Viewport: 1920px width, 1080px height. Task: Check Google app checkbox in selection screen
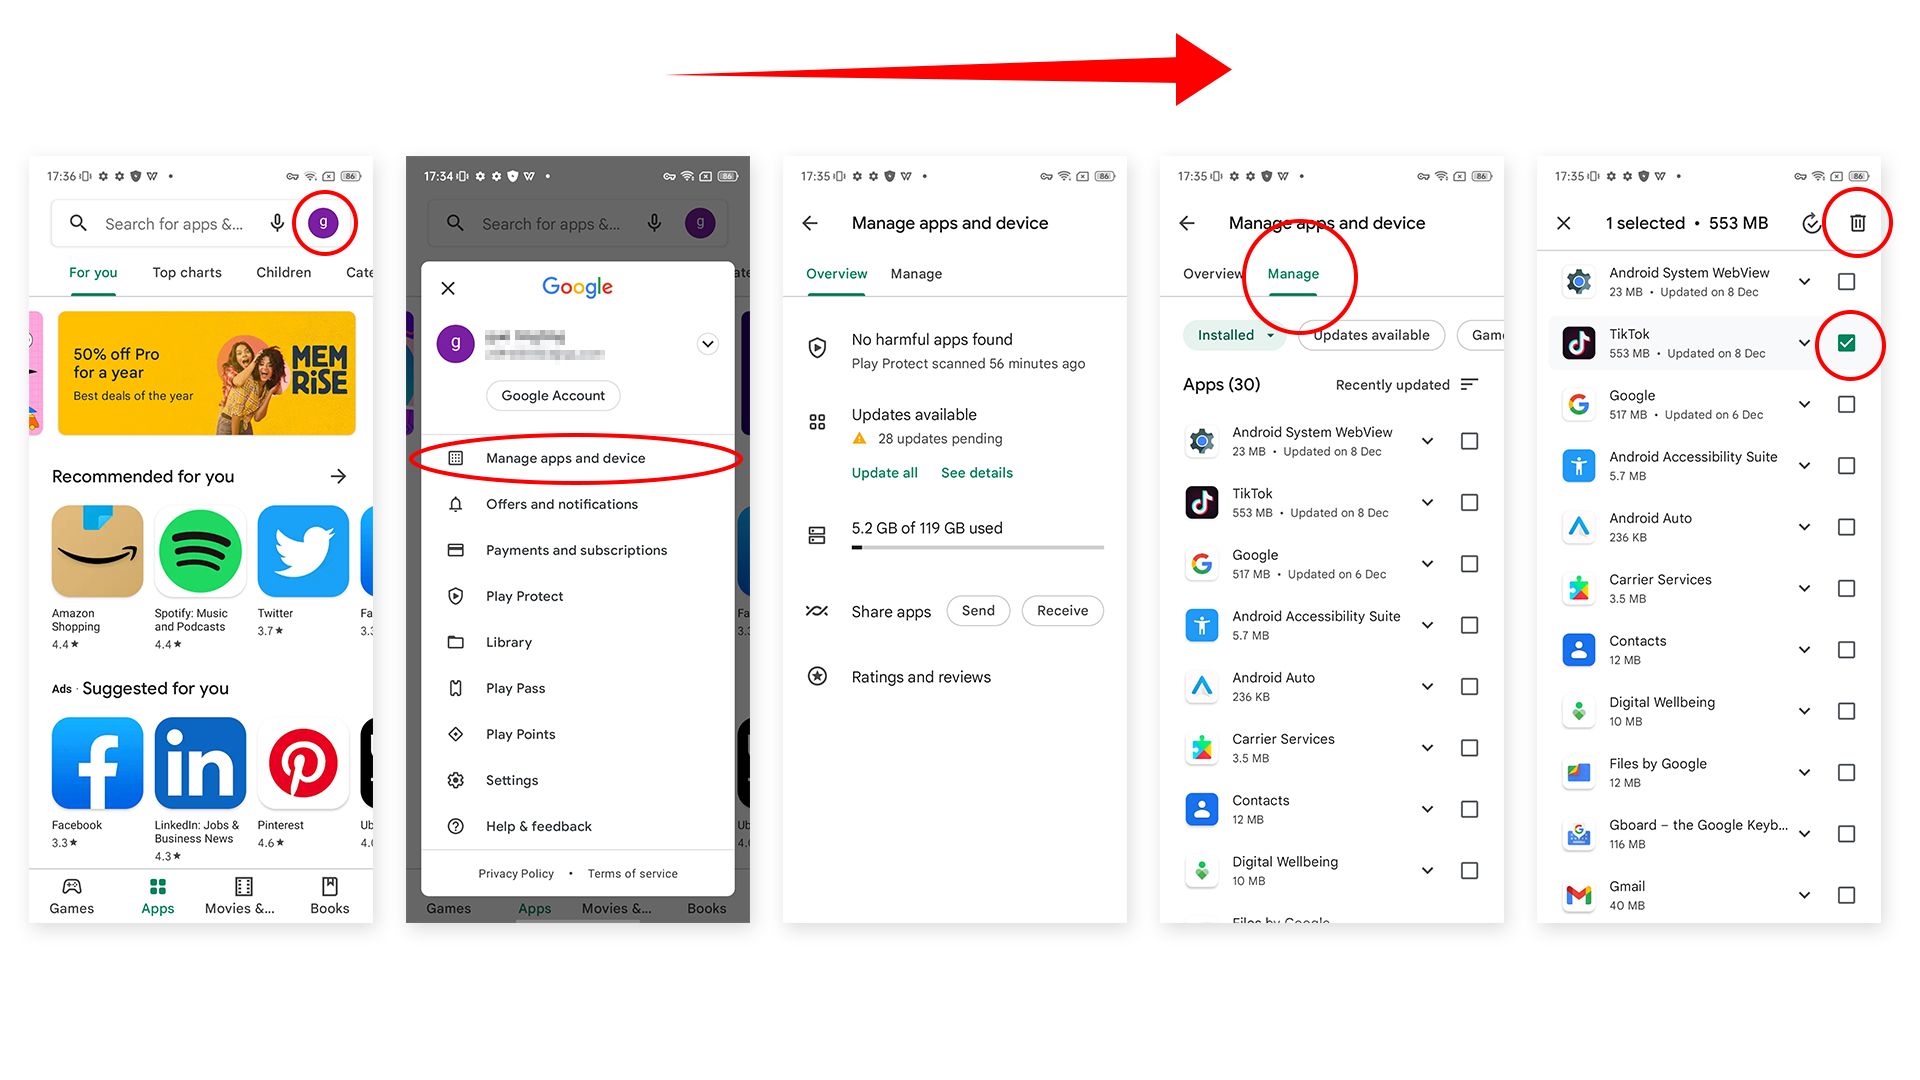tap(1846, 404)
